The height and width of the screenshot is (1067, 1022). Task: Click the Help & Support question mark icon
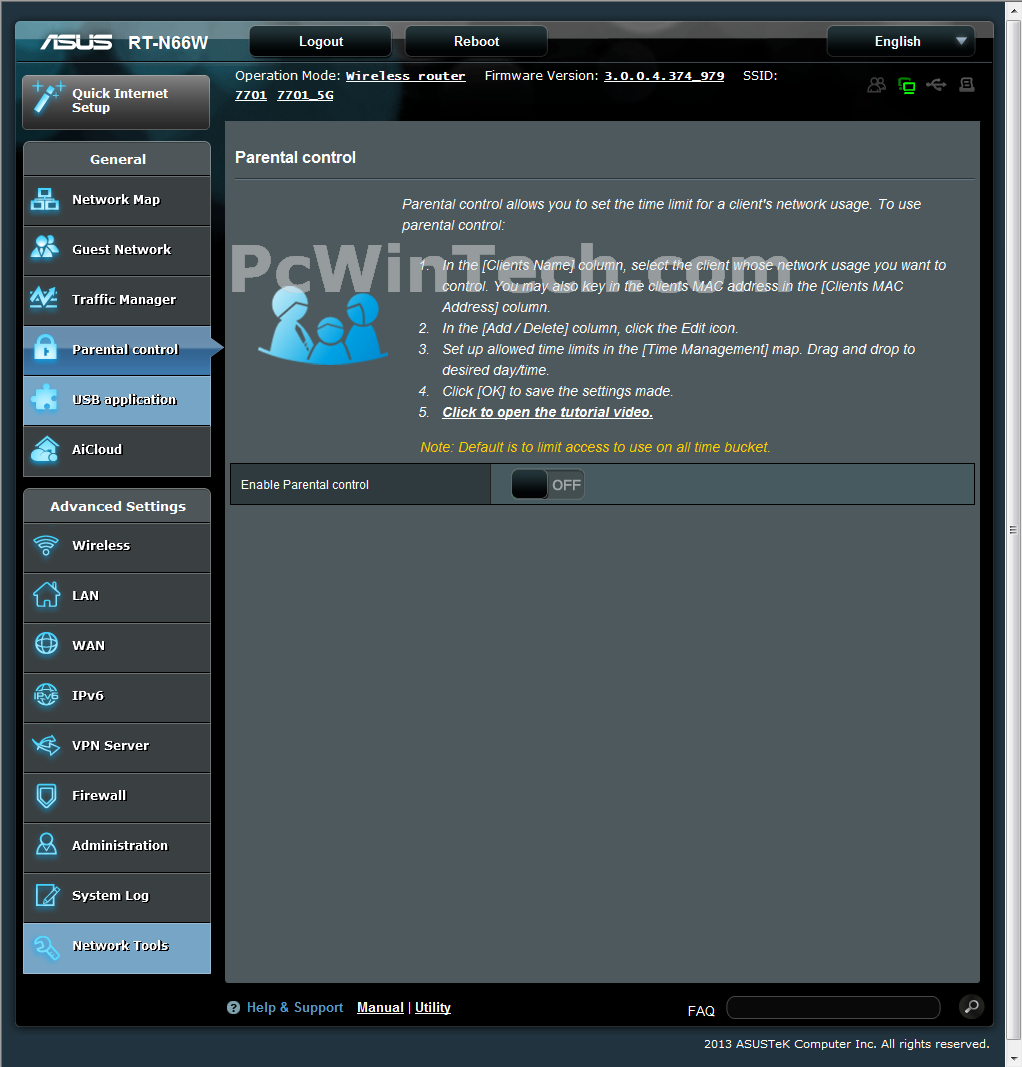click(x=233, y=1007)
